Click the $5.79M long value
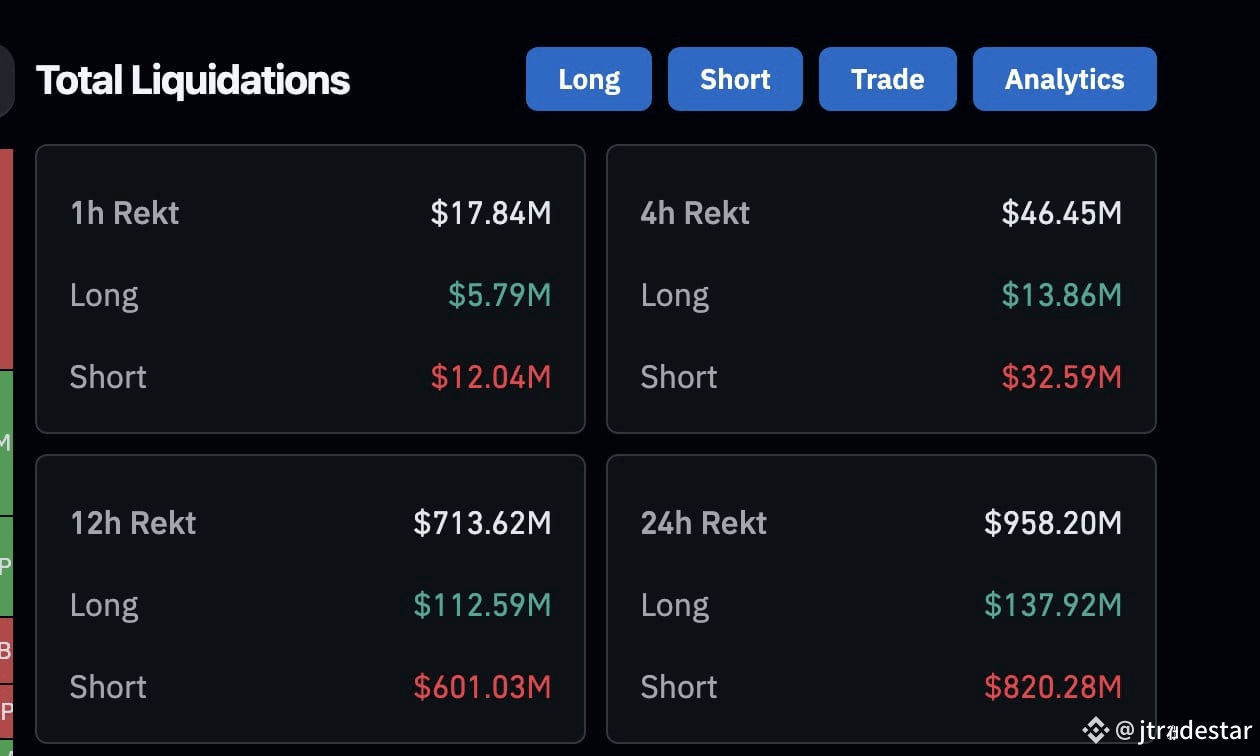This screenshot has height=756, width=1260. 499,295
